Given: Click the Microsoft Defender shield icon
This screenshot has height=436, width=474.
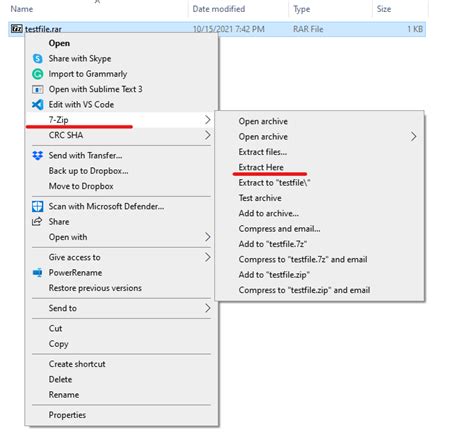Looking at the screenshot, I should coord(38,206).
